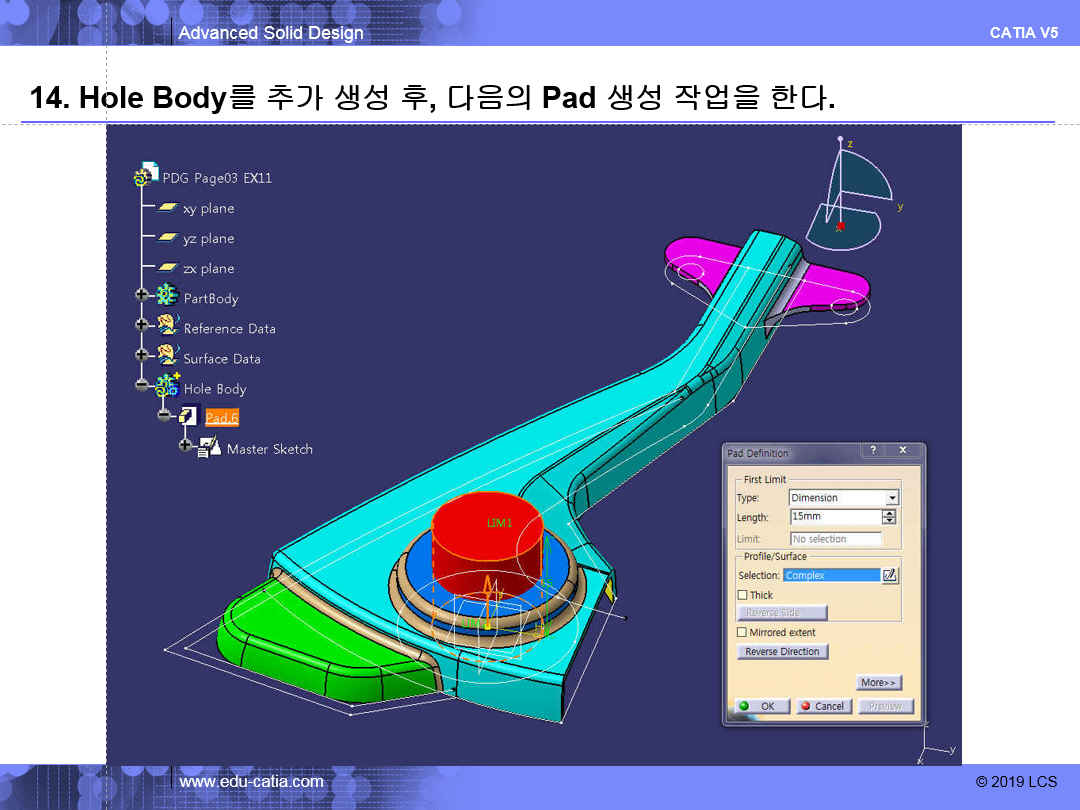Expand the PartBody tree node
Viewport: 1080px width, 810px height.
[x=141, y=296]
